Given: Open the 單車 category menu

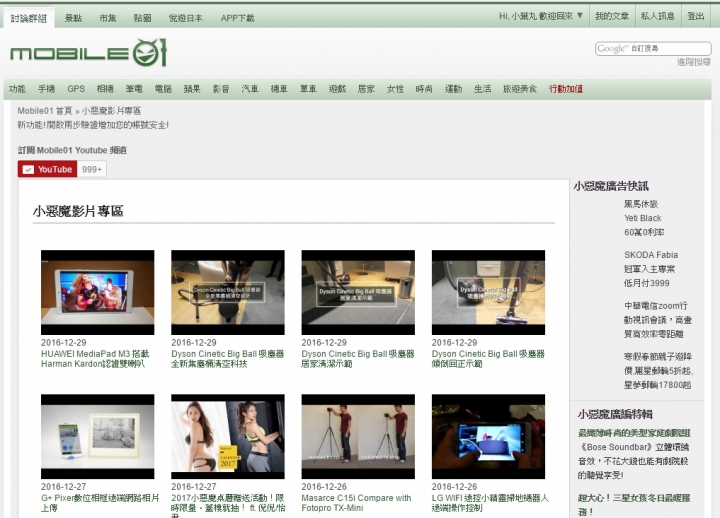Looking at the screenshot, I should pos(308,89).
